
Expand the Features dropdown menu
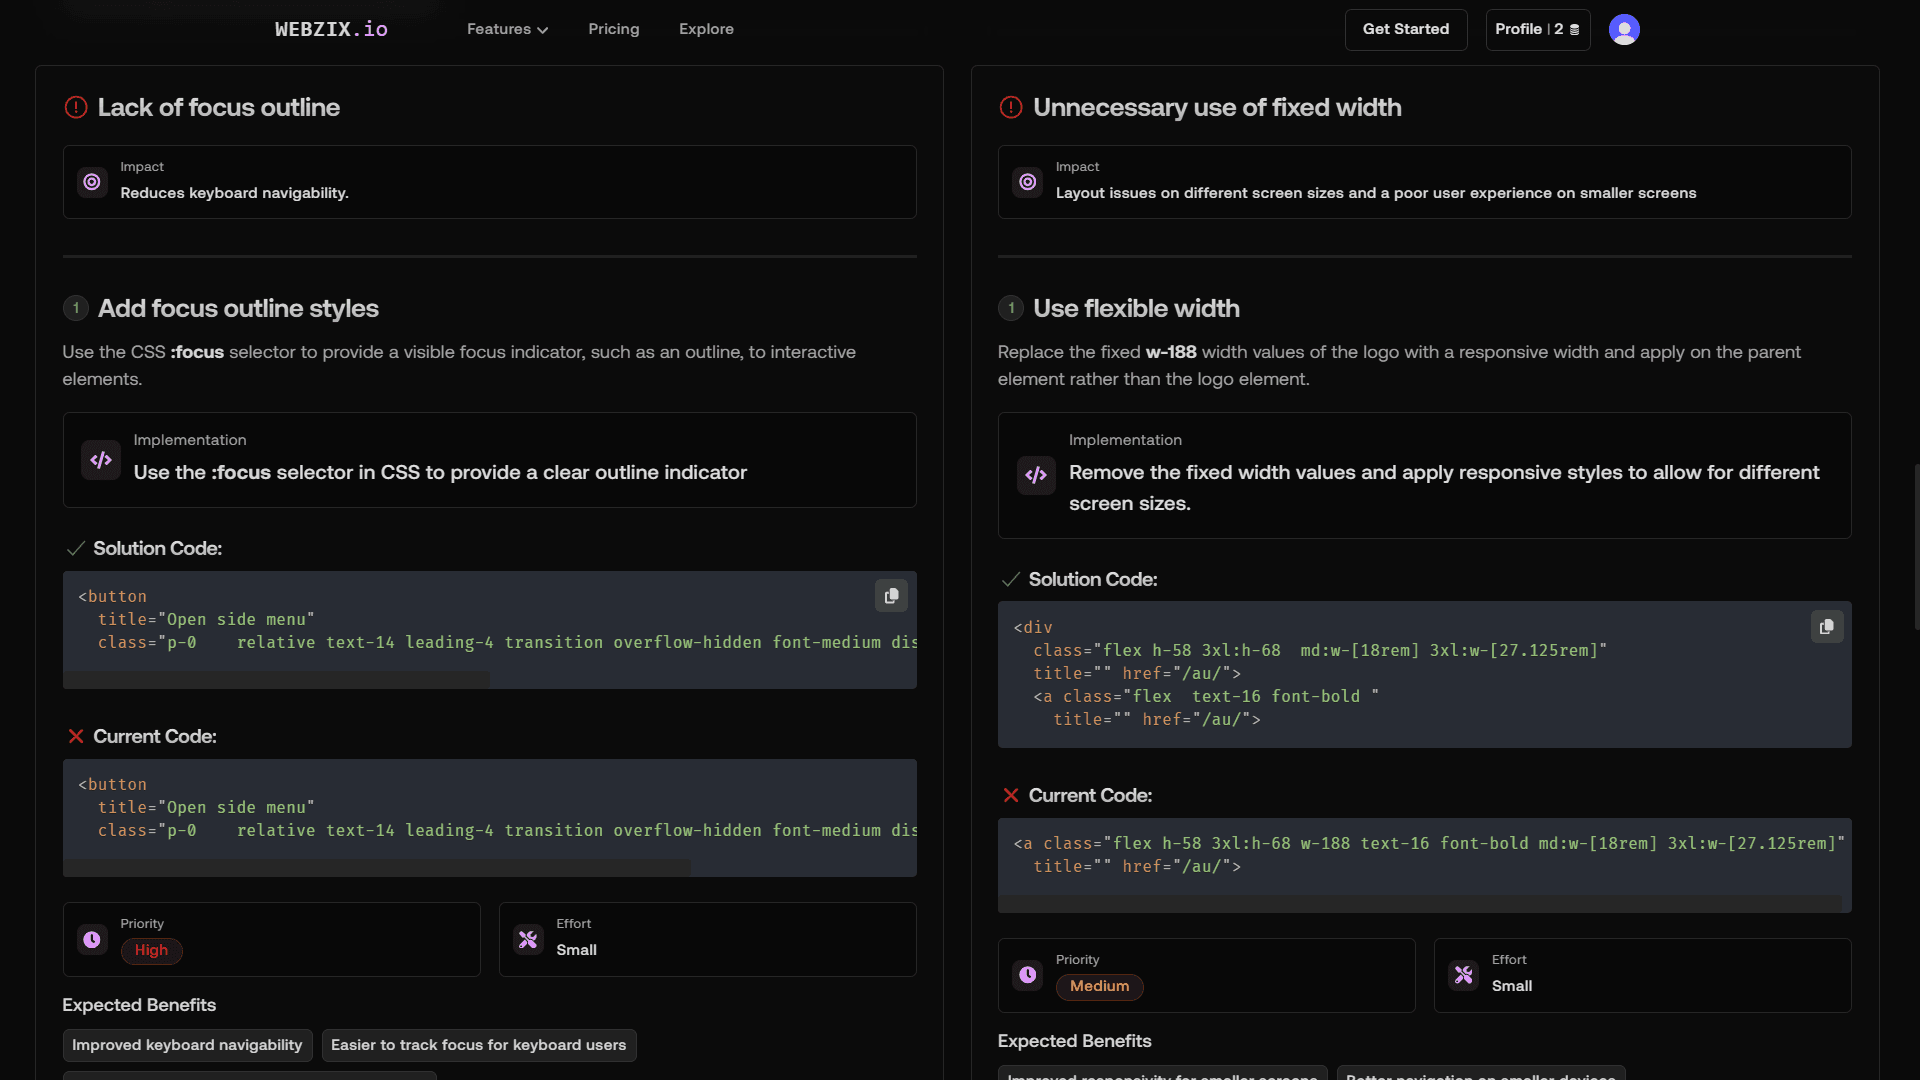pyautogui.click(x=507, y=29)
